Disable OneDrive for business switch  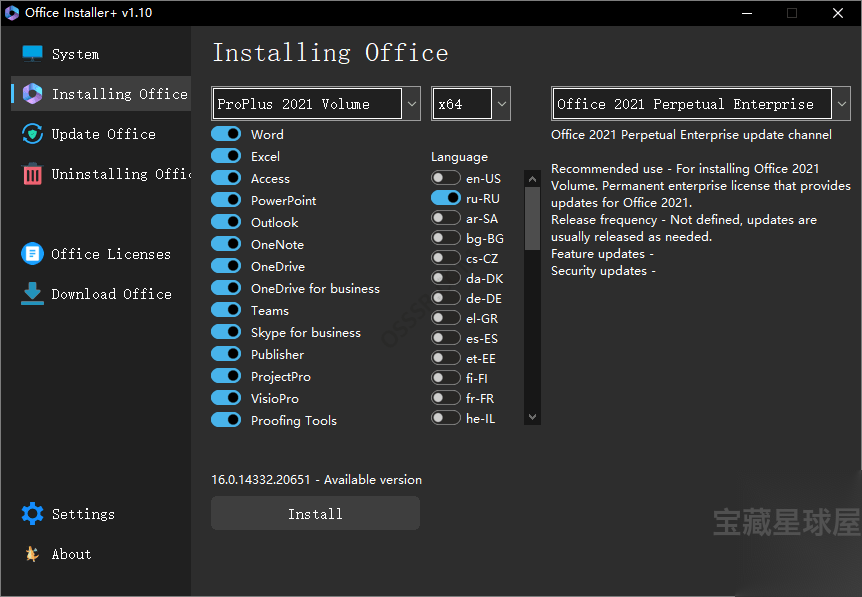tap(226, 288)
